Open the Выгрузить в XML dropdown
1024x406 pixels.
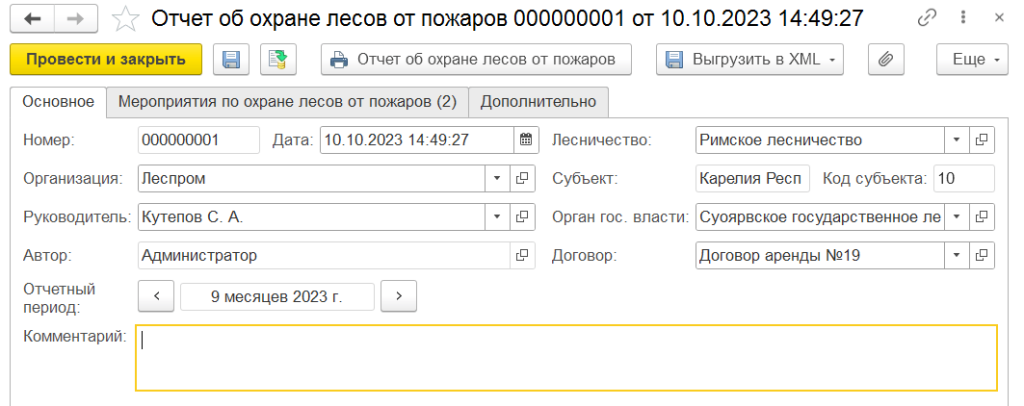pos(750,59)
